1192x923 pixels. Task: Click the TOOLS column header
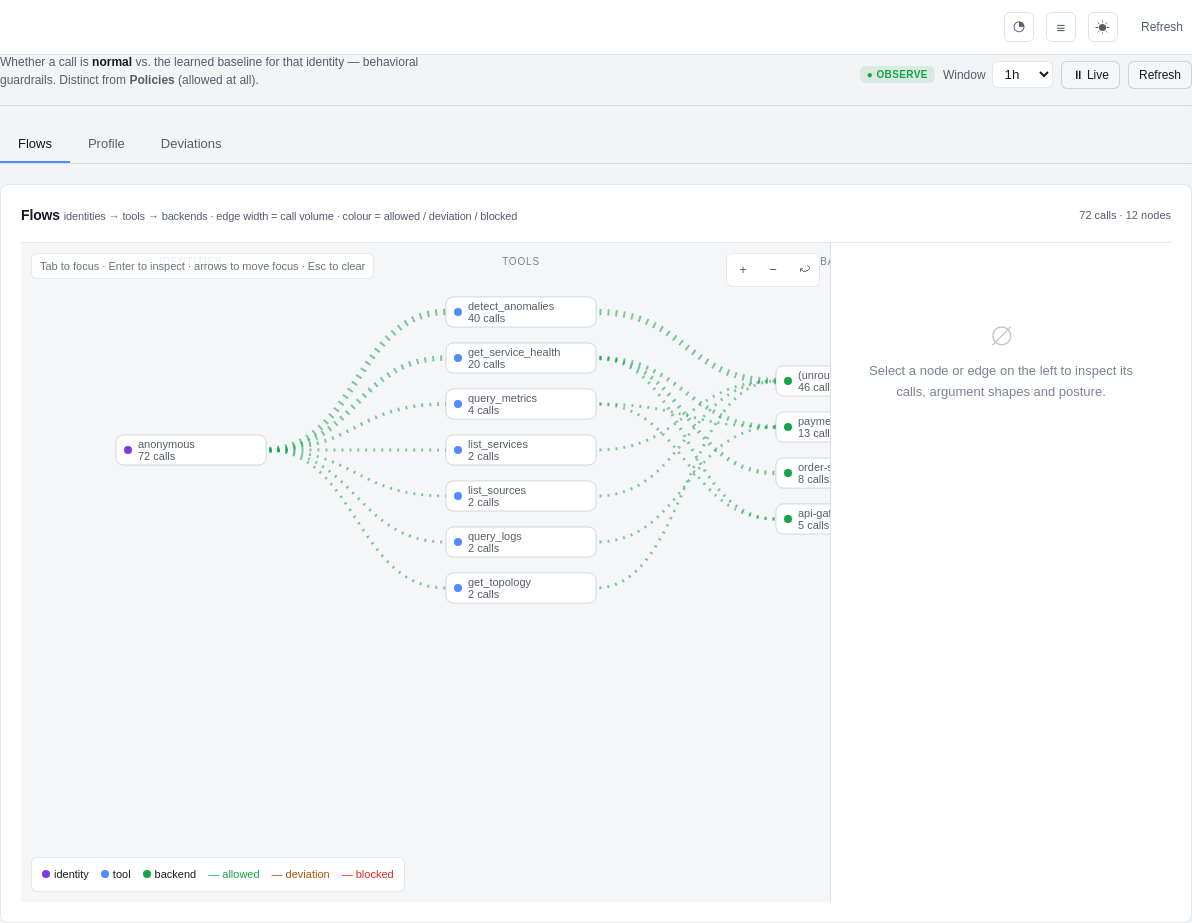tap(521, 262)
